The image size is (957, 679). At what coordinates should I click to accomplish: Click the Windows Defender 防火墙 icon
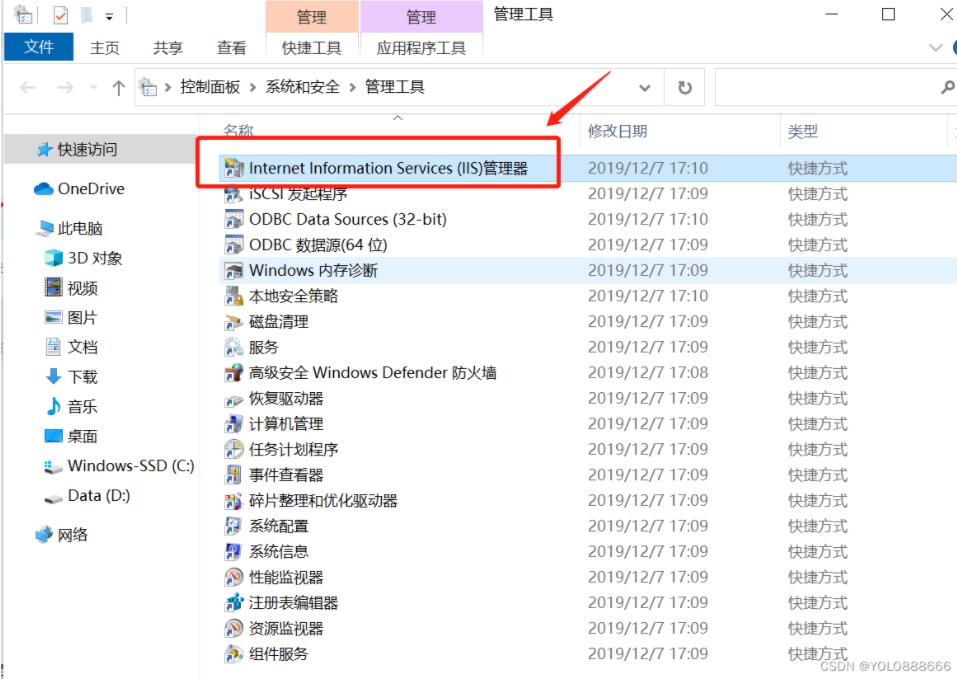(x=233, y=373)
